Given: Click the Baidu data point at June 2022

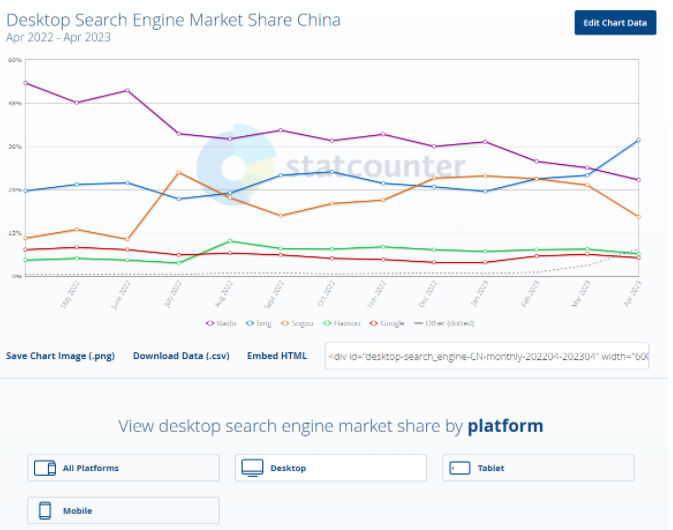Looking at the screenshot, I should [x=128, y=91].
